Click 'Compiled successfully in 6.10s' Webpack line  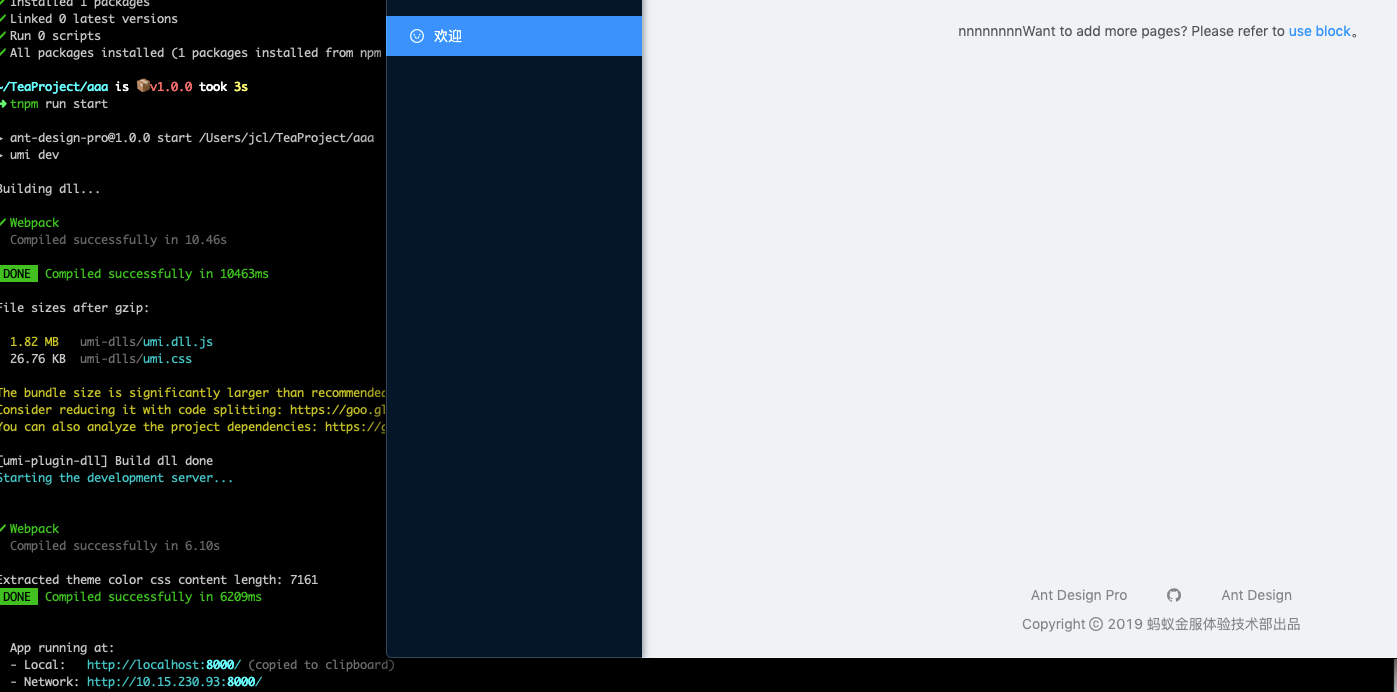(115, 546)
